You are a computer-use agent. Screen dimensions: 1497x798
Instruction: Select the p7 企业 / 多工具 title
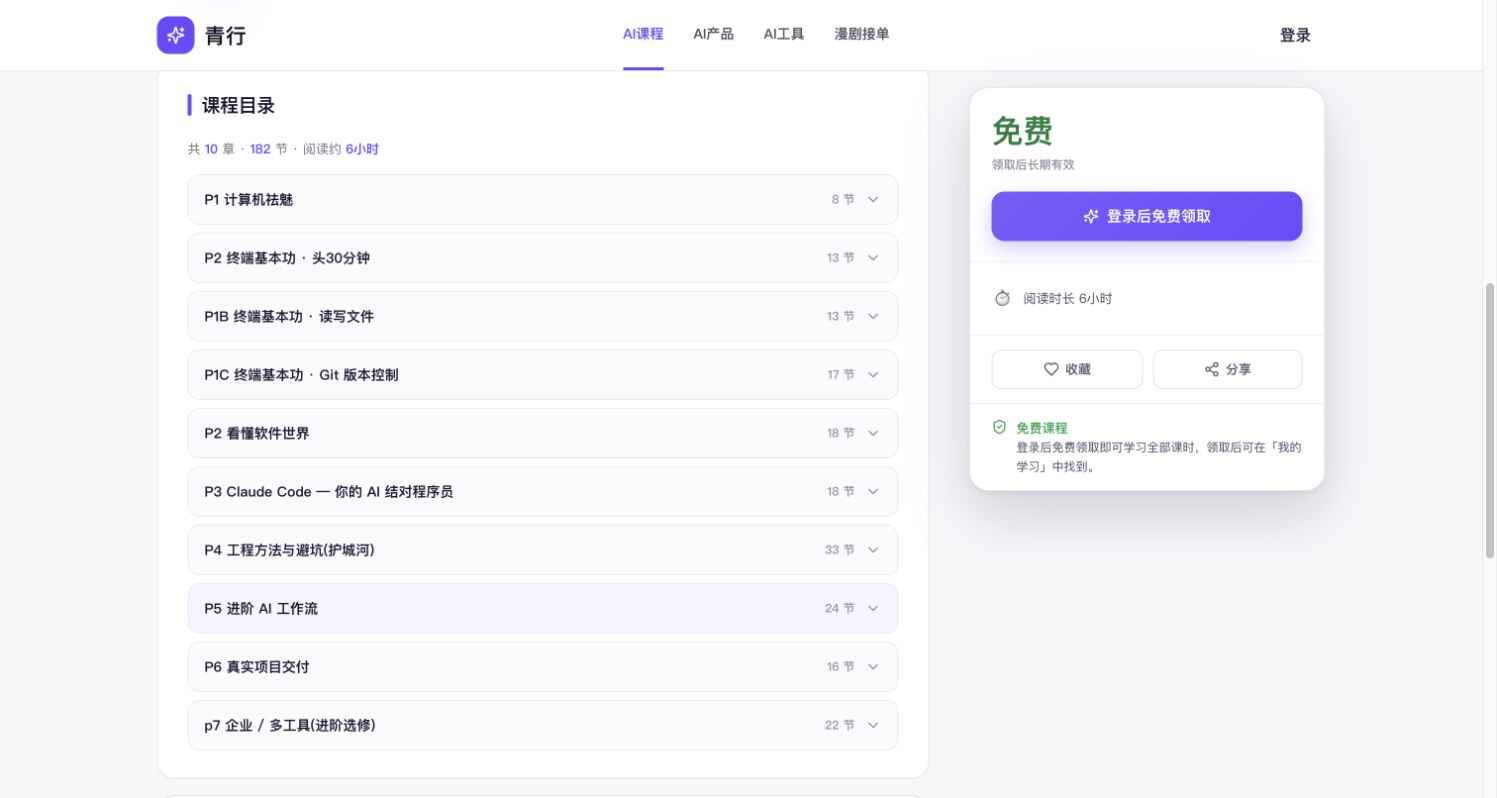tap(290, 725)
